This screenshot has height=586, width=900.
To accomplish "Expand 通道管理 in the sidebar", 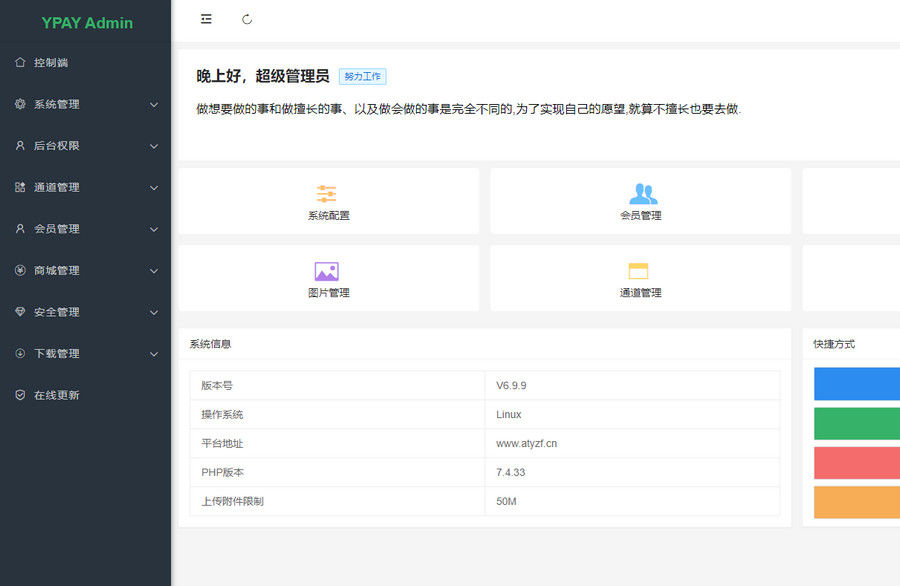I will click(85, 187).
